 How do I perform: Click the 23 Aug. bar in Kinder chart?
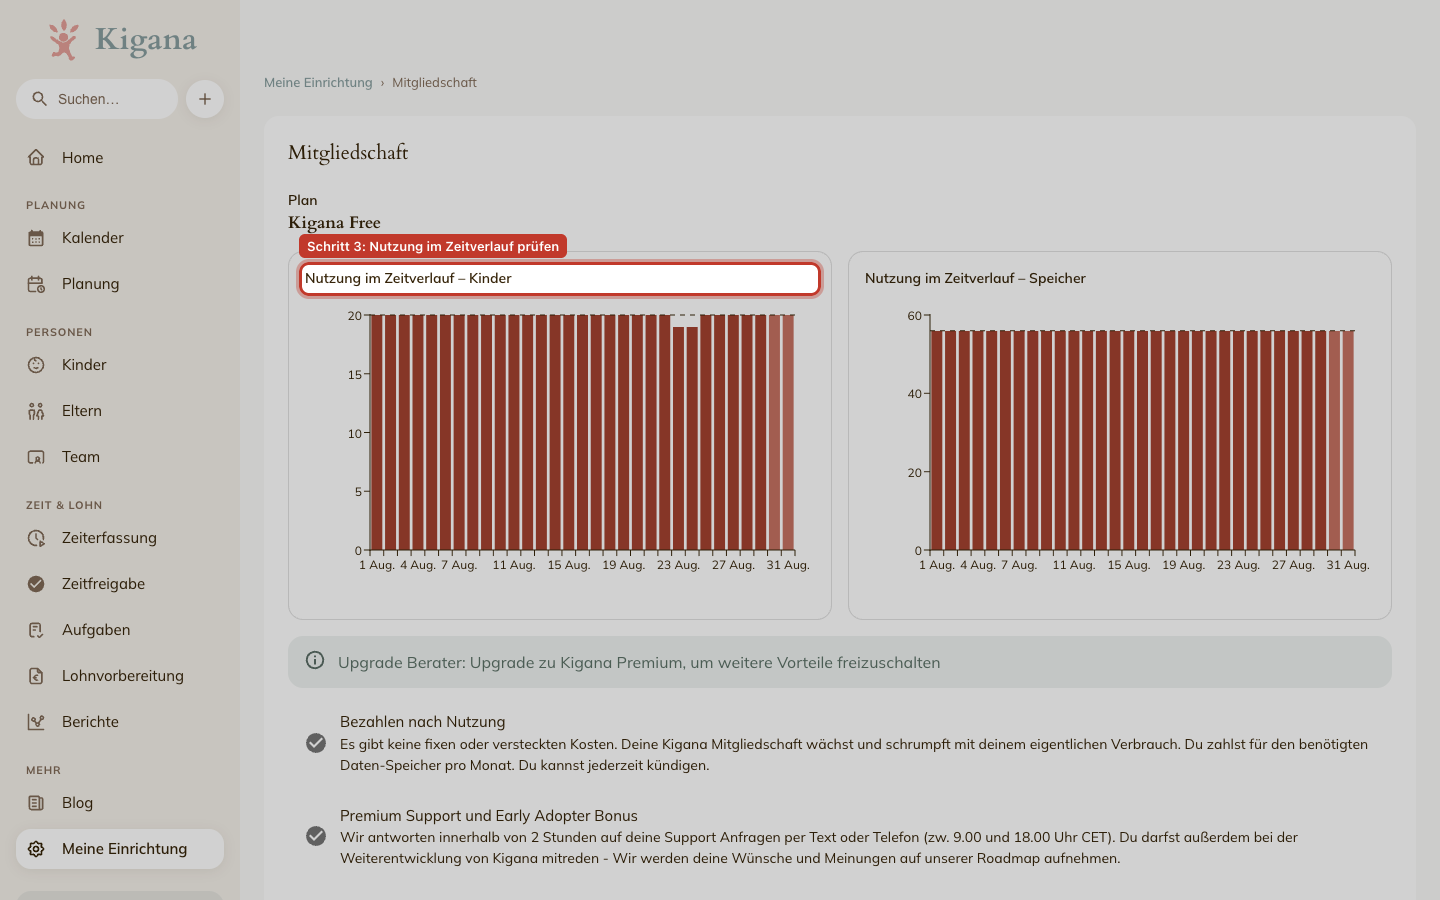679,438
